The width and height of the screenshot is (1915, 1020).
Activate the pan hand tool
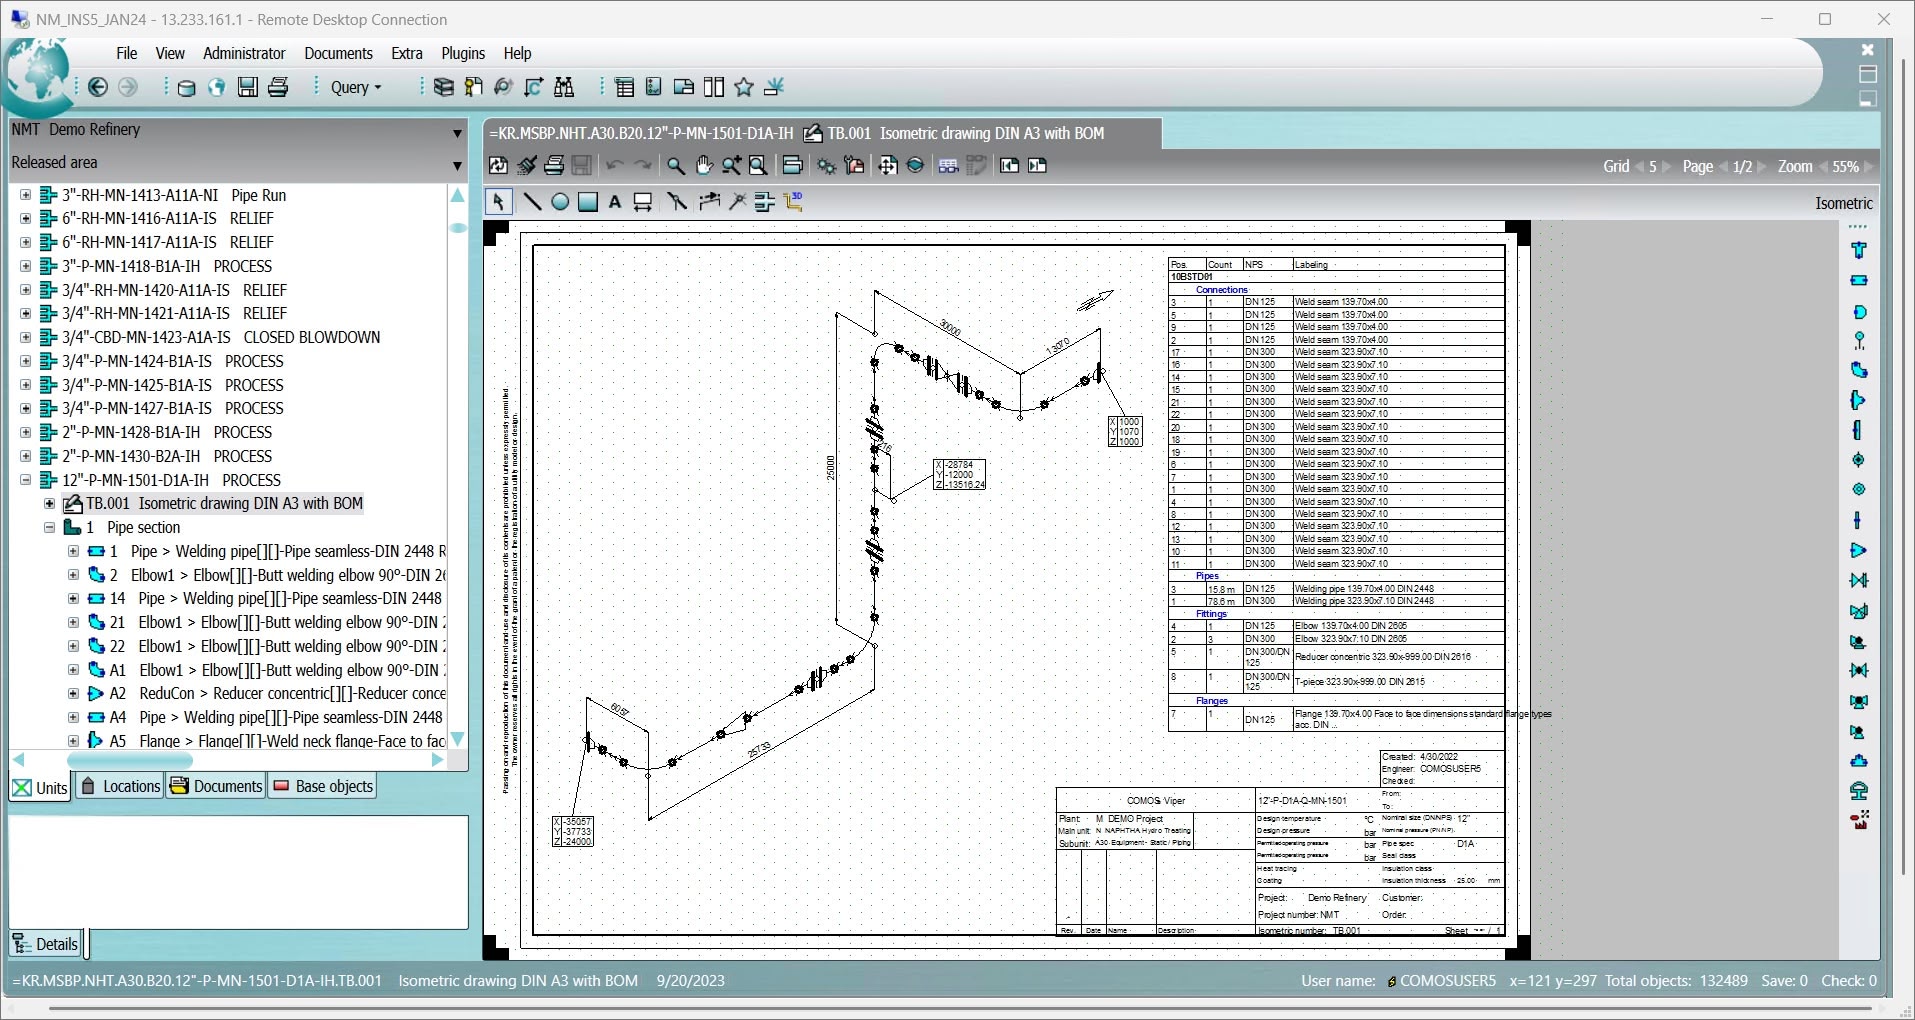[x=704, y=166]
